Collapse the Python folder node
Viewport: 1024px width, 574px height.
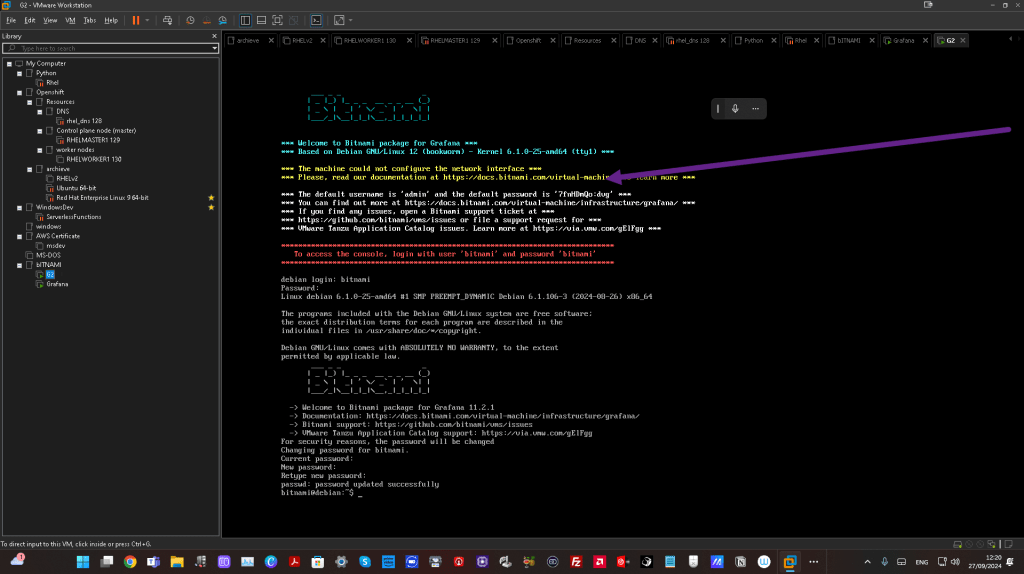click(20, 74)
